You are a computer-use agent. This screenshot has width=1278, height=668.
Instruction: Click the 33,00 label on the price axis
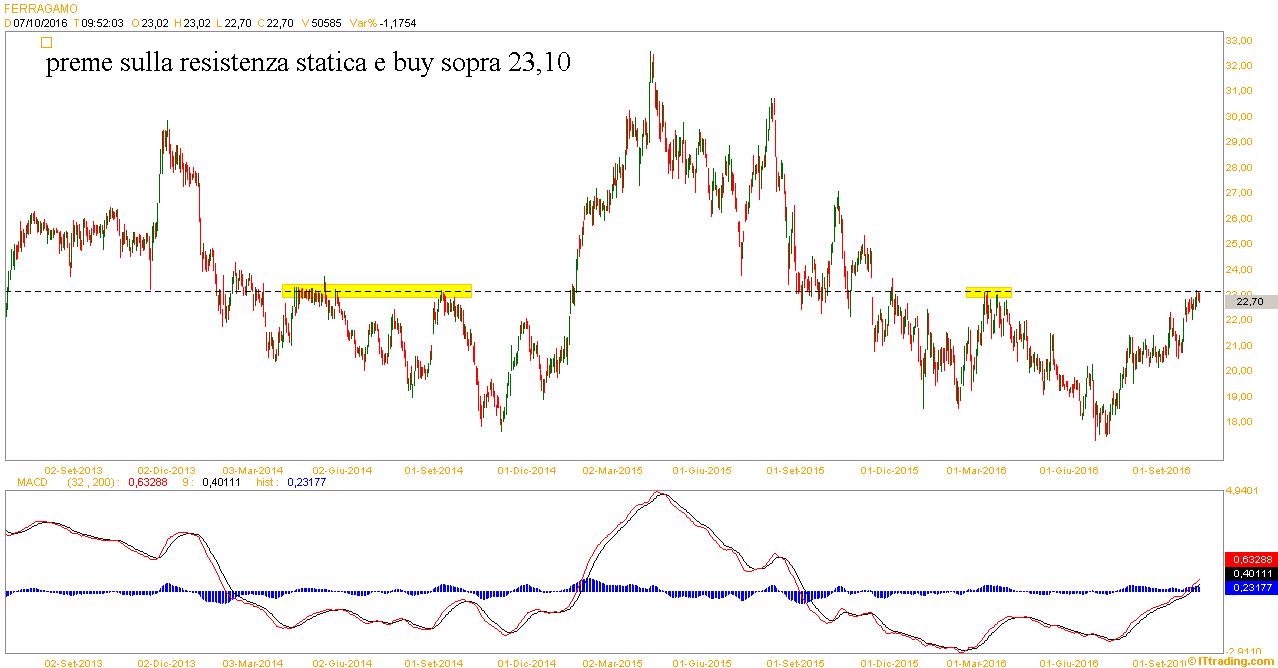pos(1239,40)
